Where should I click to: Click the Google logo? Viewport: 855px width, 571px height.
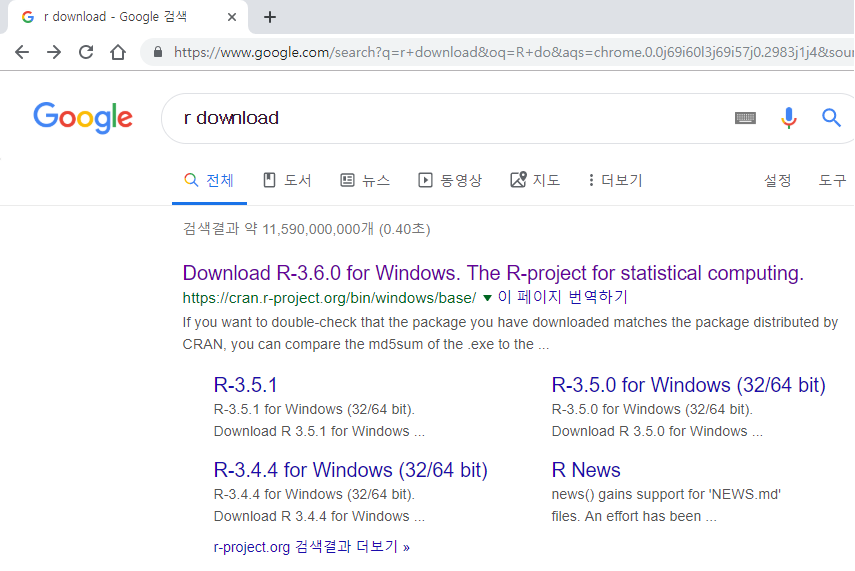(x=83, y=117)
